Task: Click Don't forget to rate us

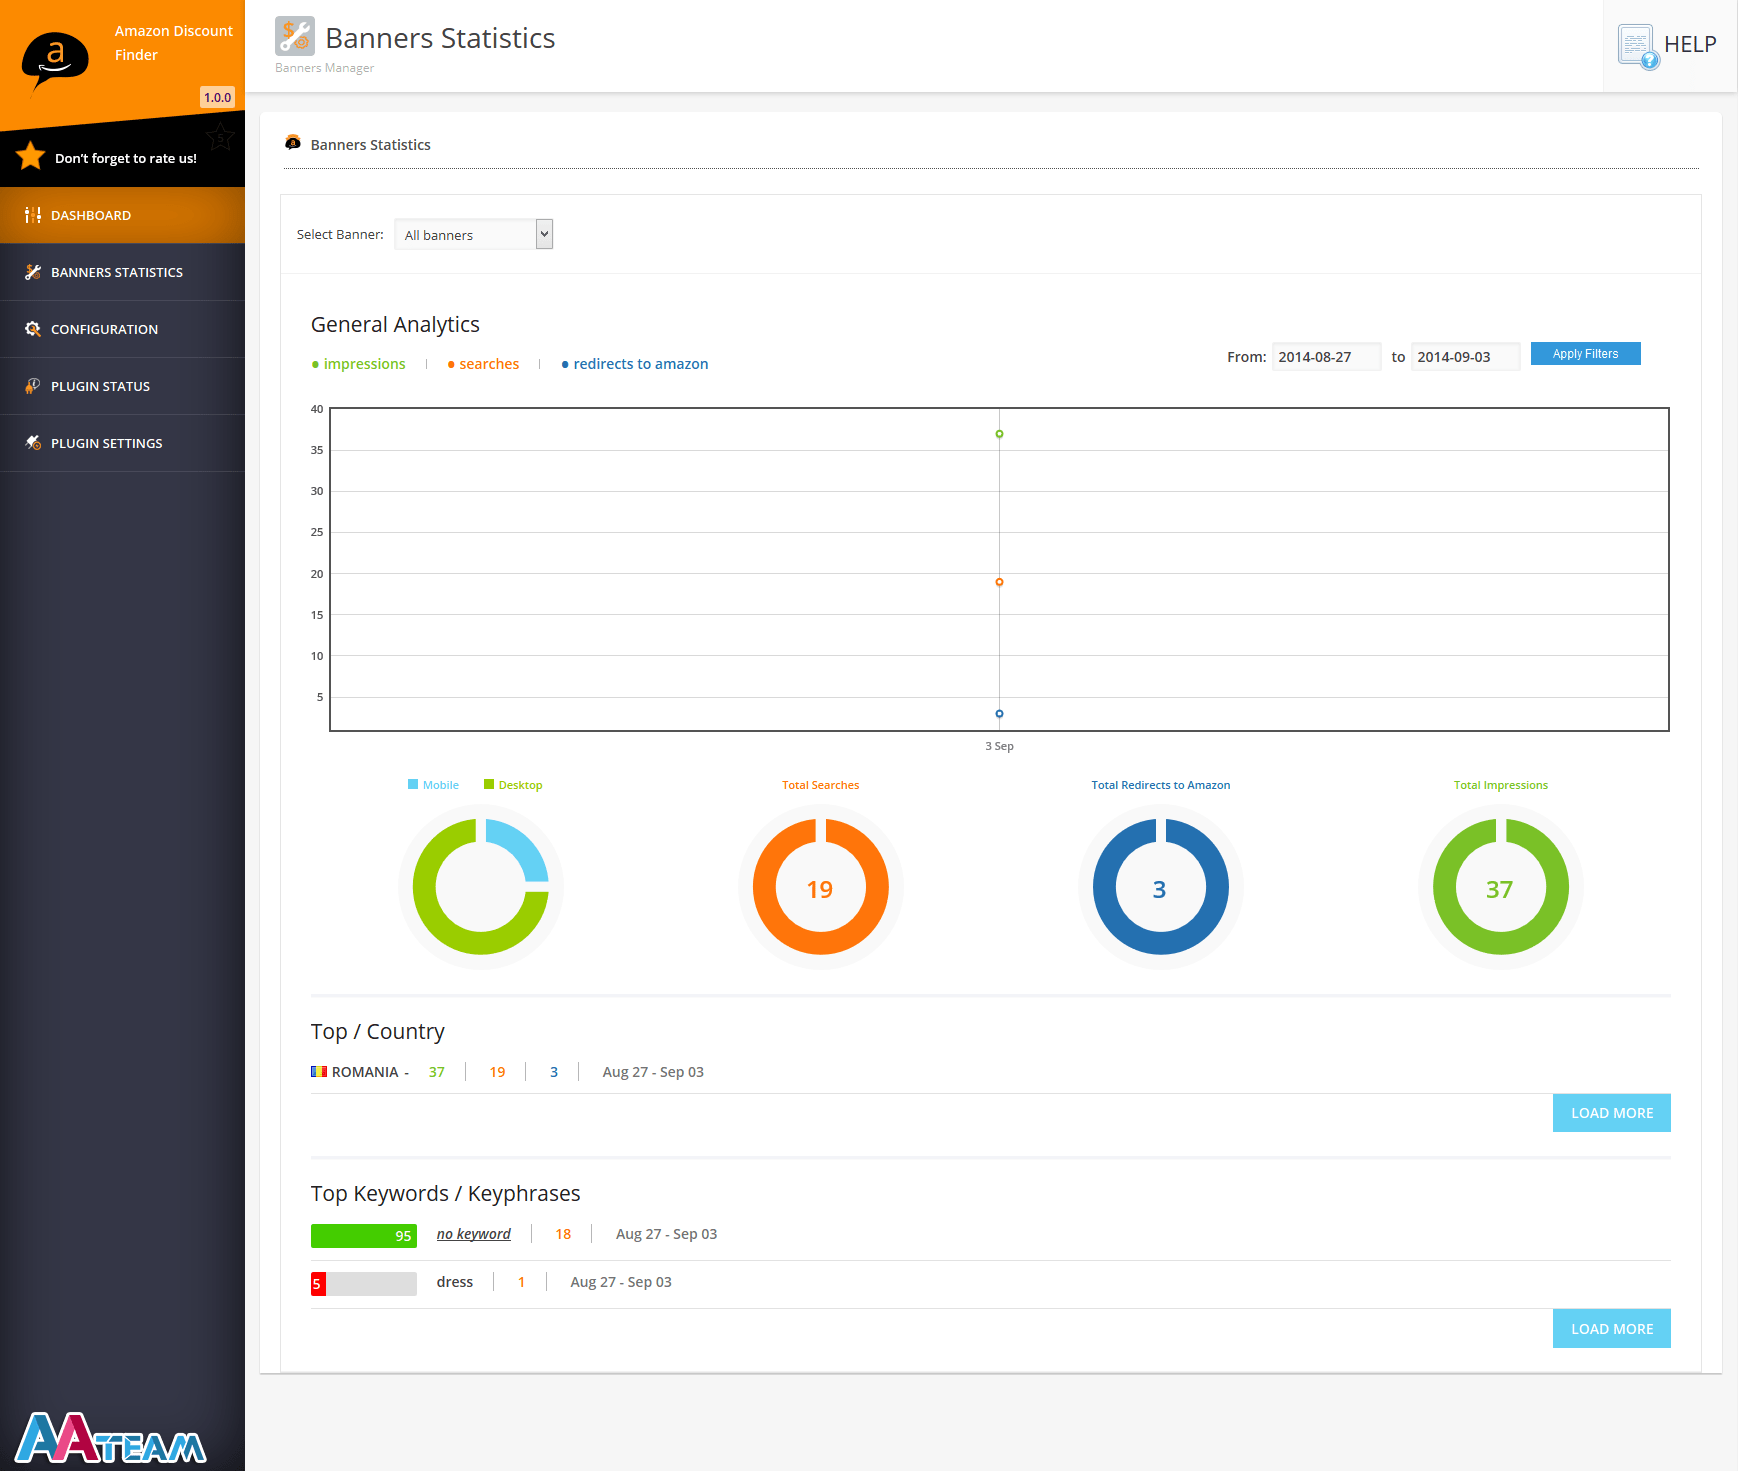Action: click(x=125, y=158)
